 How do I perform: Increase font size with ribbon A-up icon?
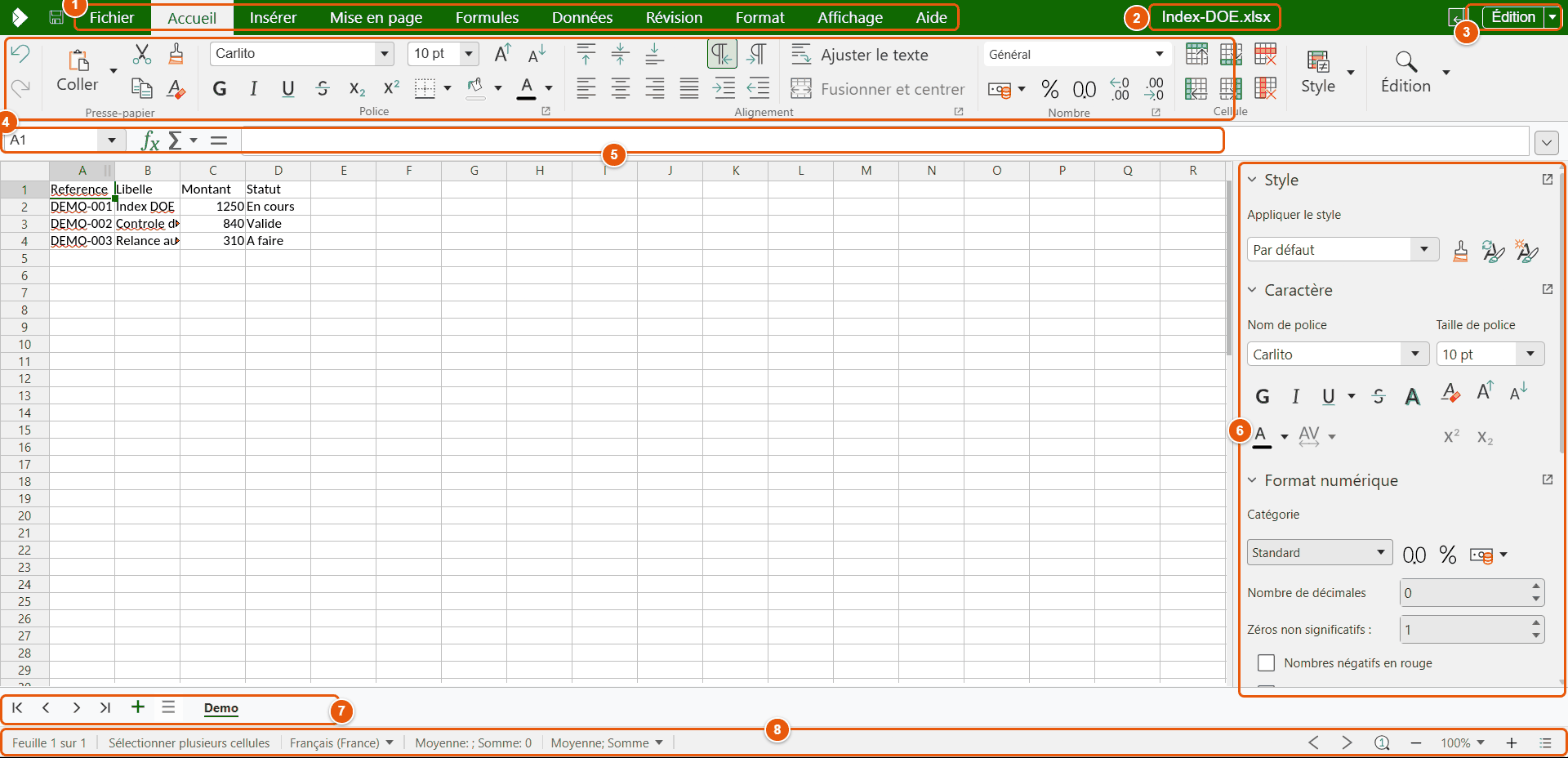[x=504, y=54]
